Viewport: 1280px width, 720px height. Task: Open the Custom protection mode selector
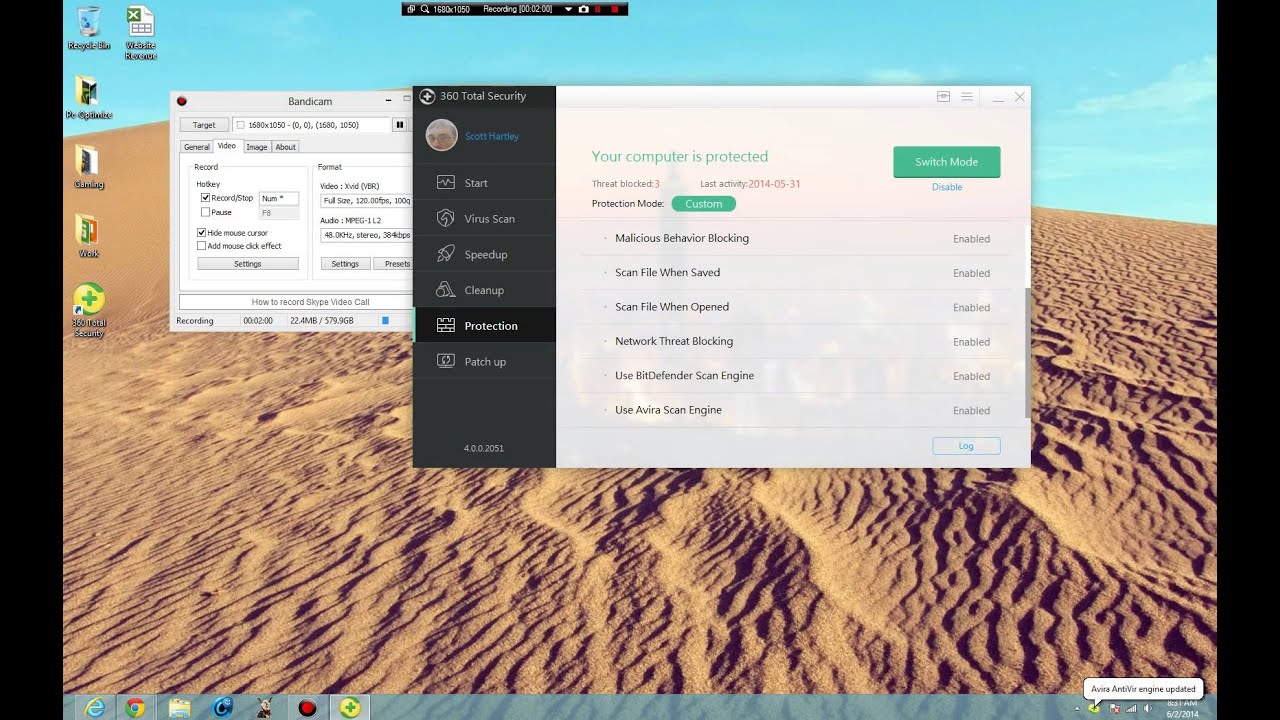(703, 204)
